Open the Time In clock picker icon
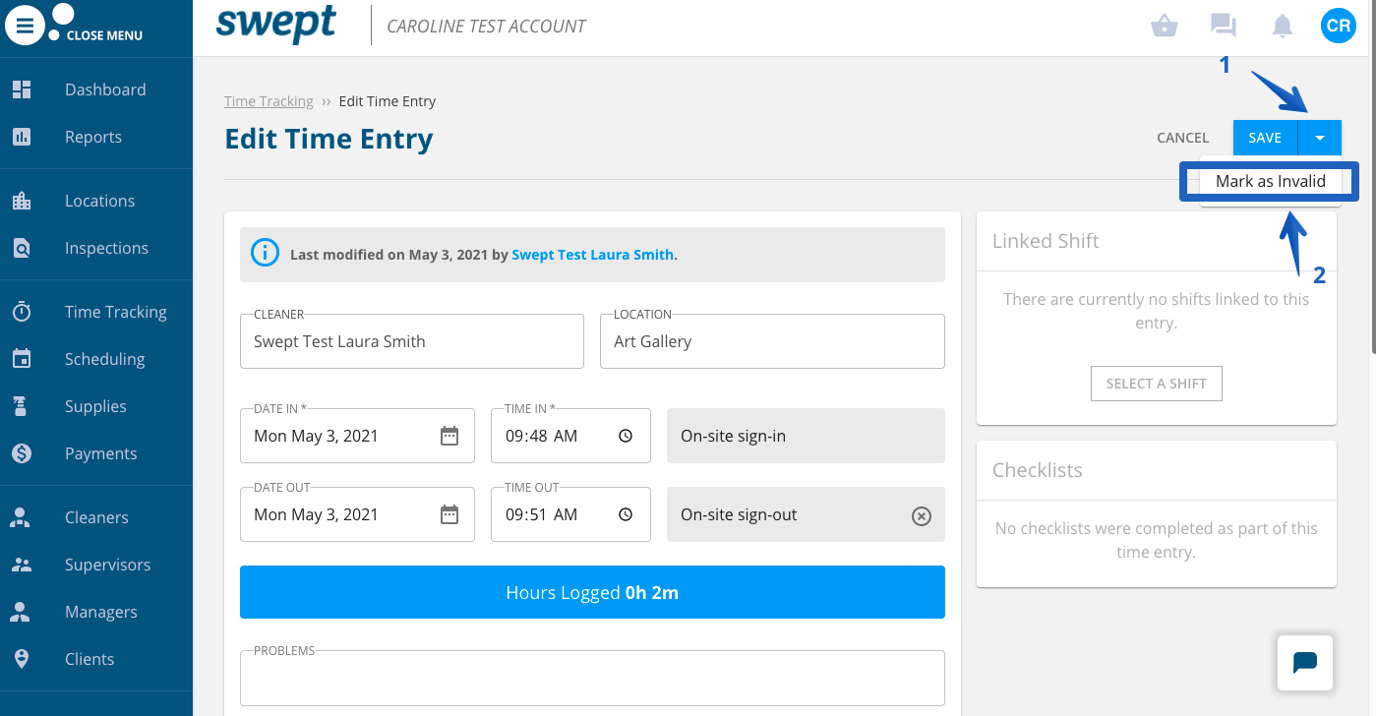The width and height of the screenshot is (1376, 716). point(626,435)
